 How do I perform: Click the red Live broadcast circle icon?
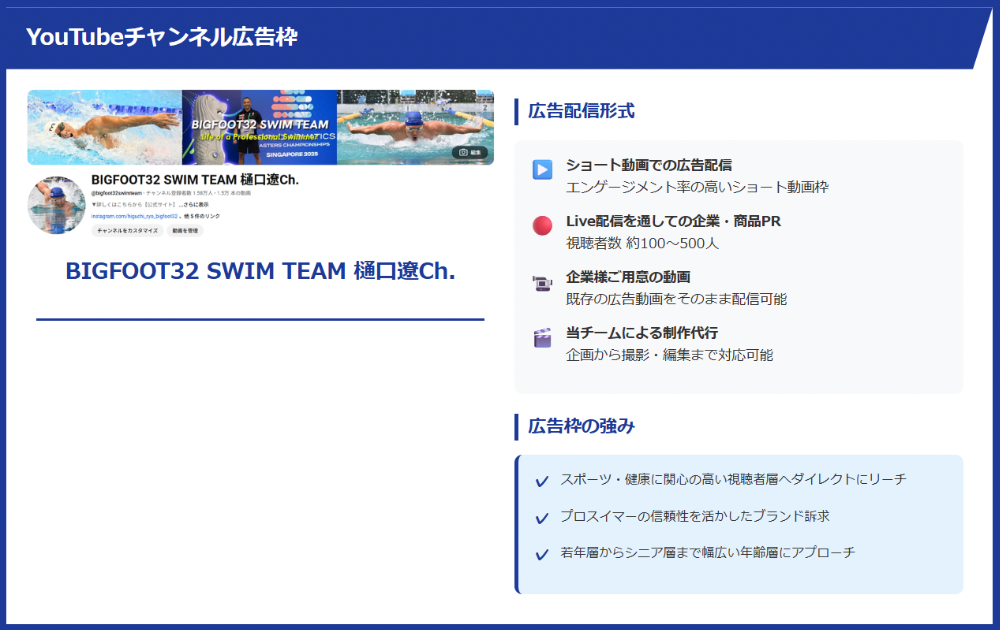tap(542, 226)
